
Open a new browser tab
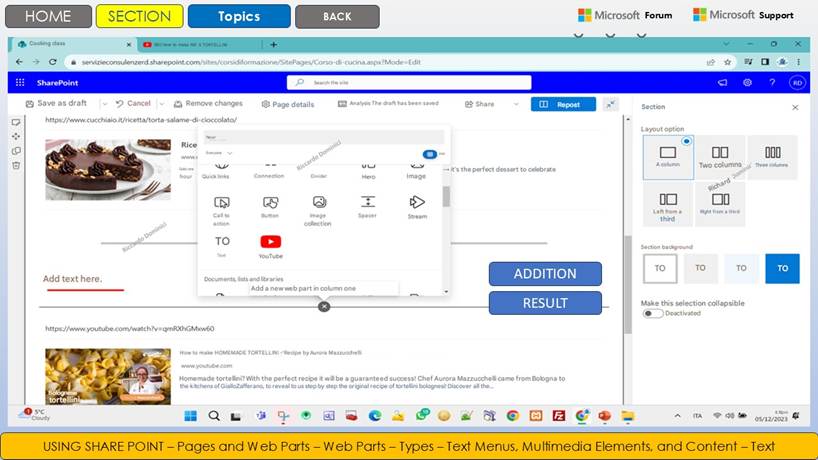pos(273,44)
